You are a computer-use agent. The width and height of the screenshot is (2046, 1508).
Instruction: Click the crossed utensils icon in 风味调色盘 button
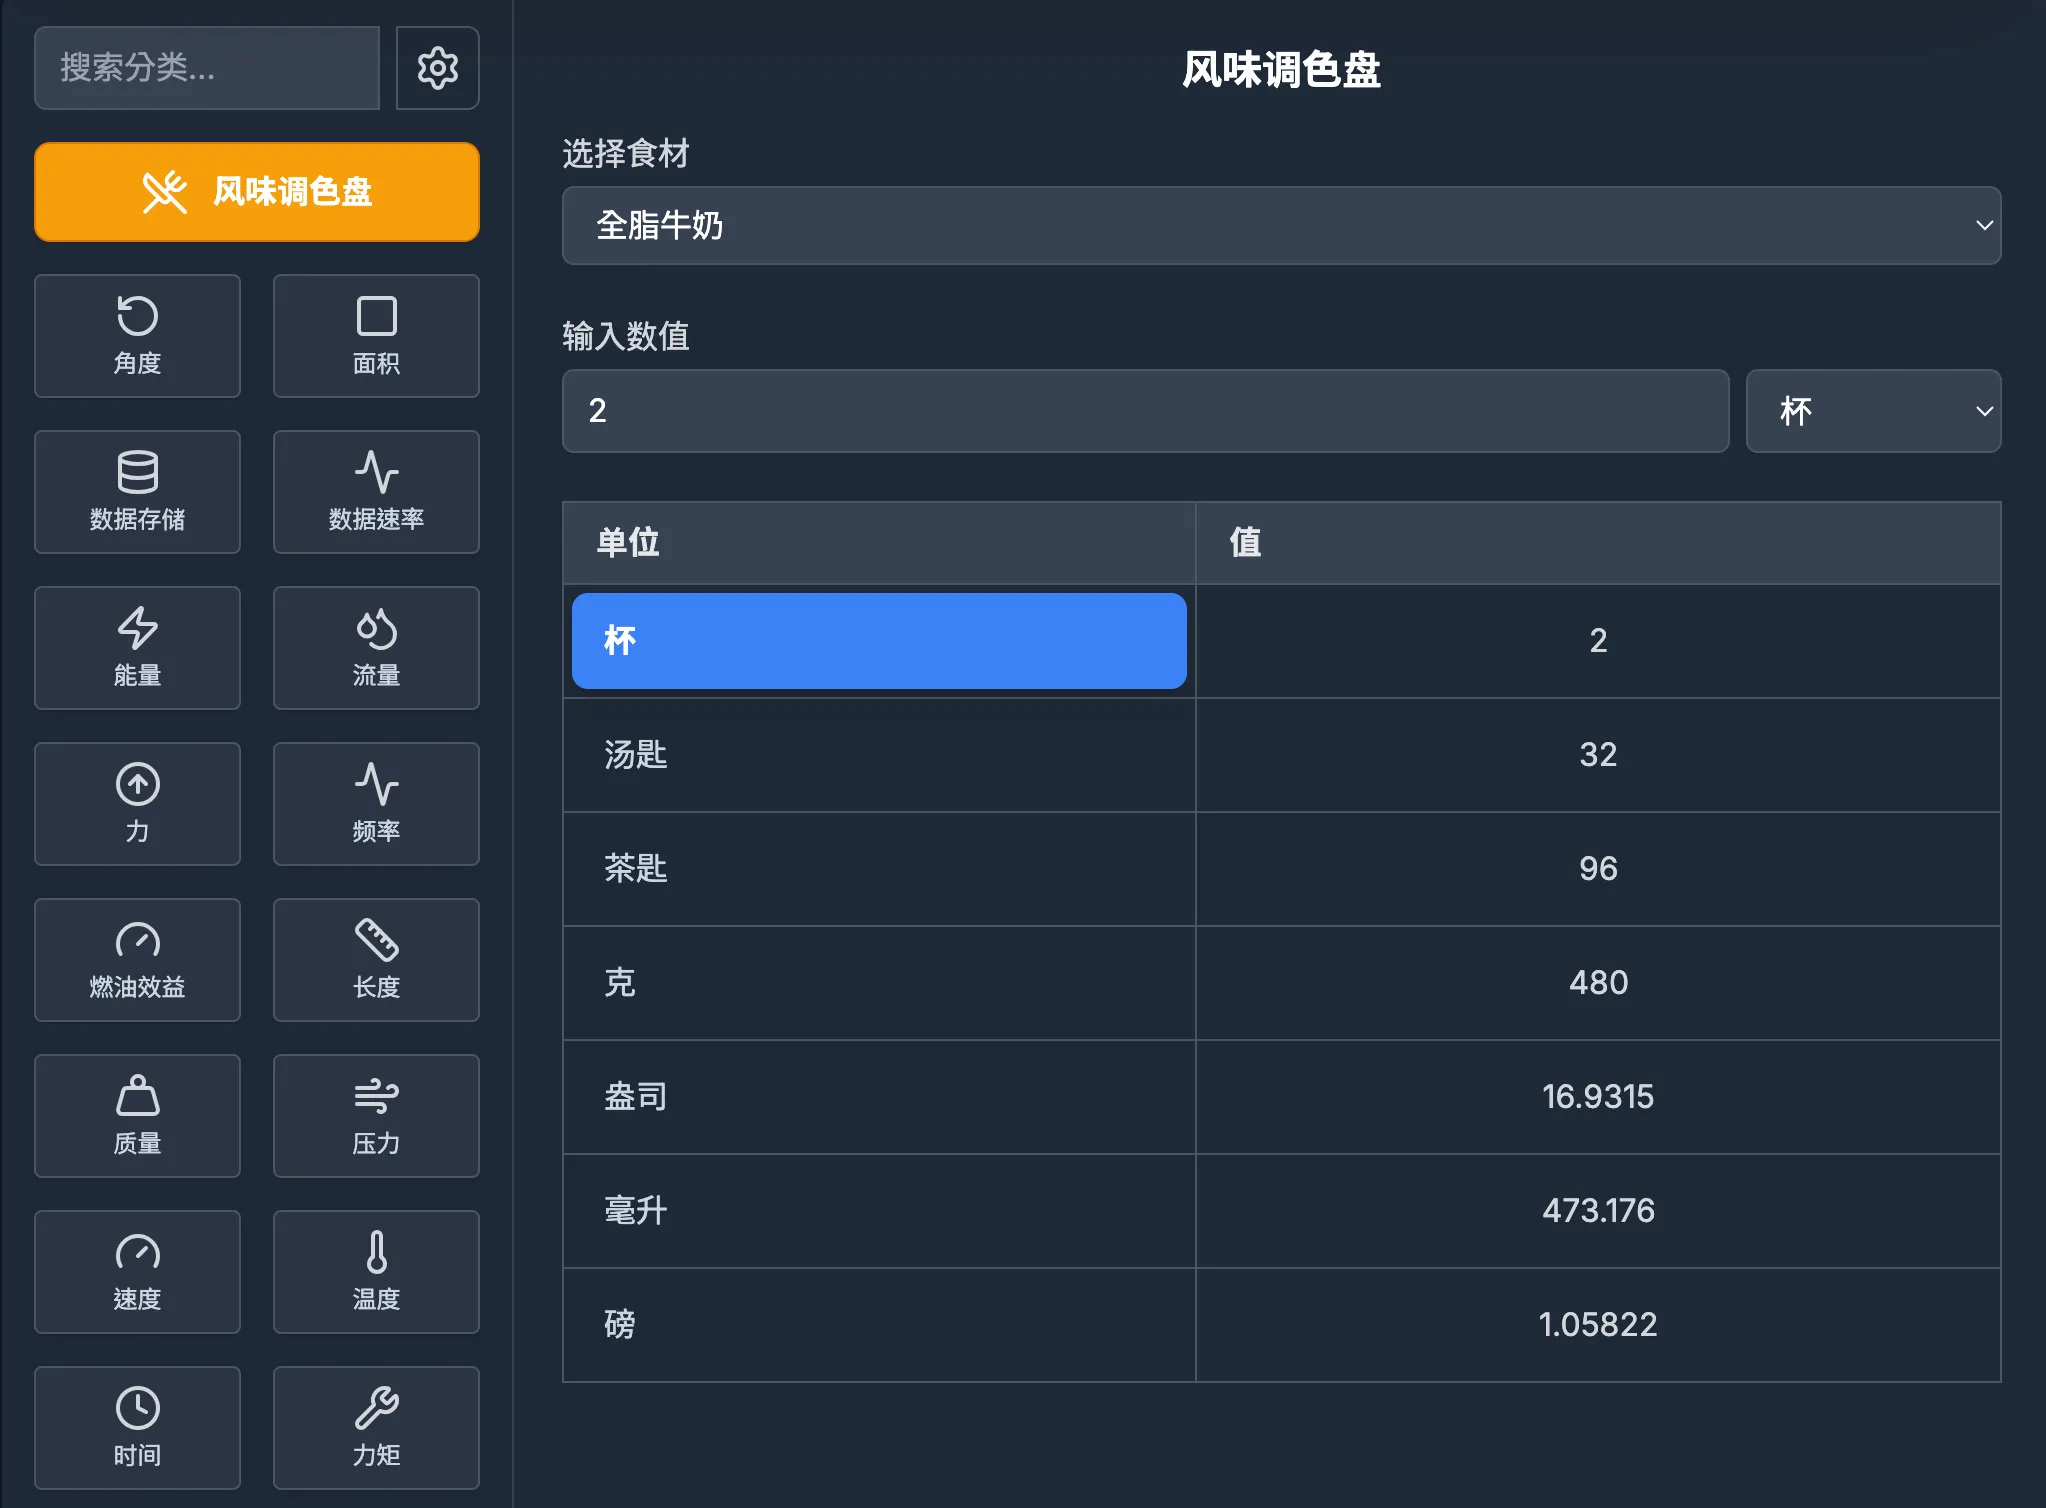[165, 192]
